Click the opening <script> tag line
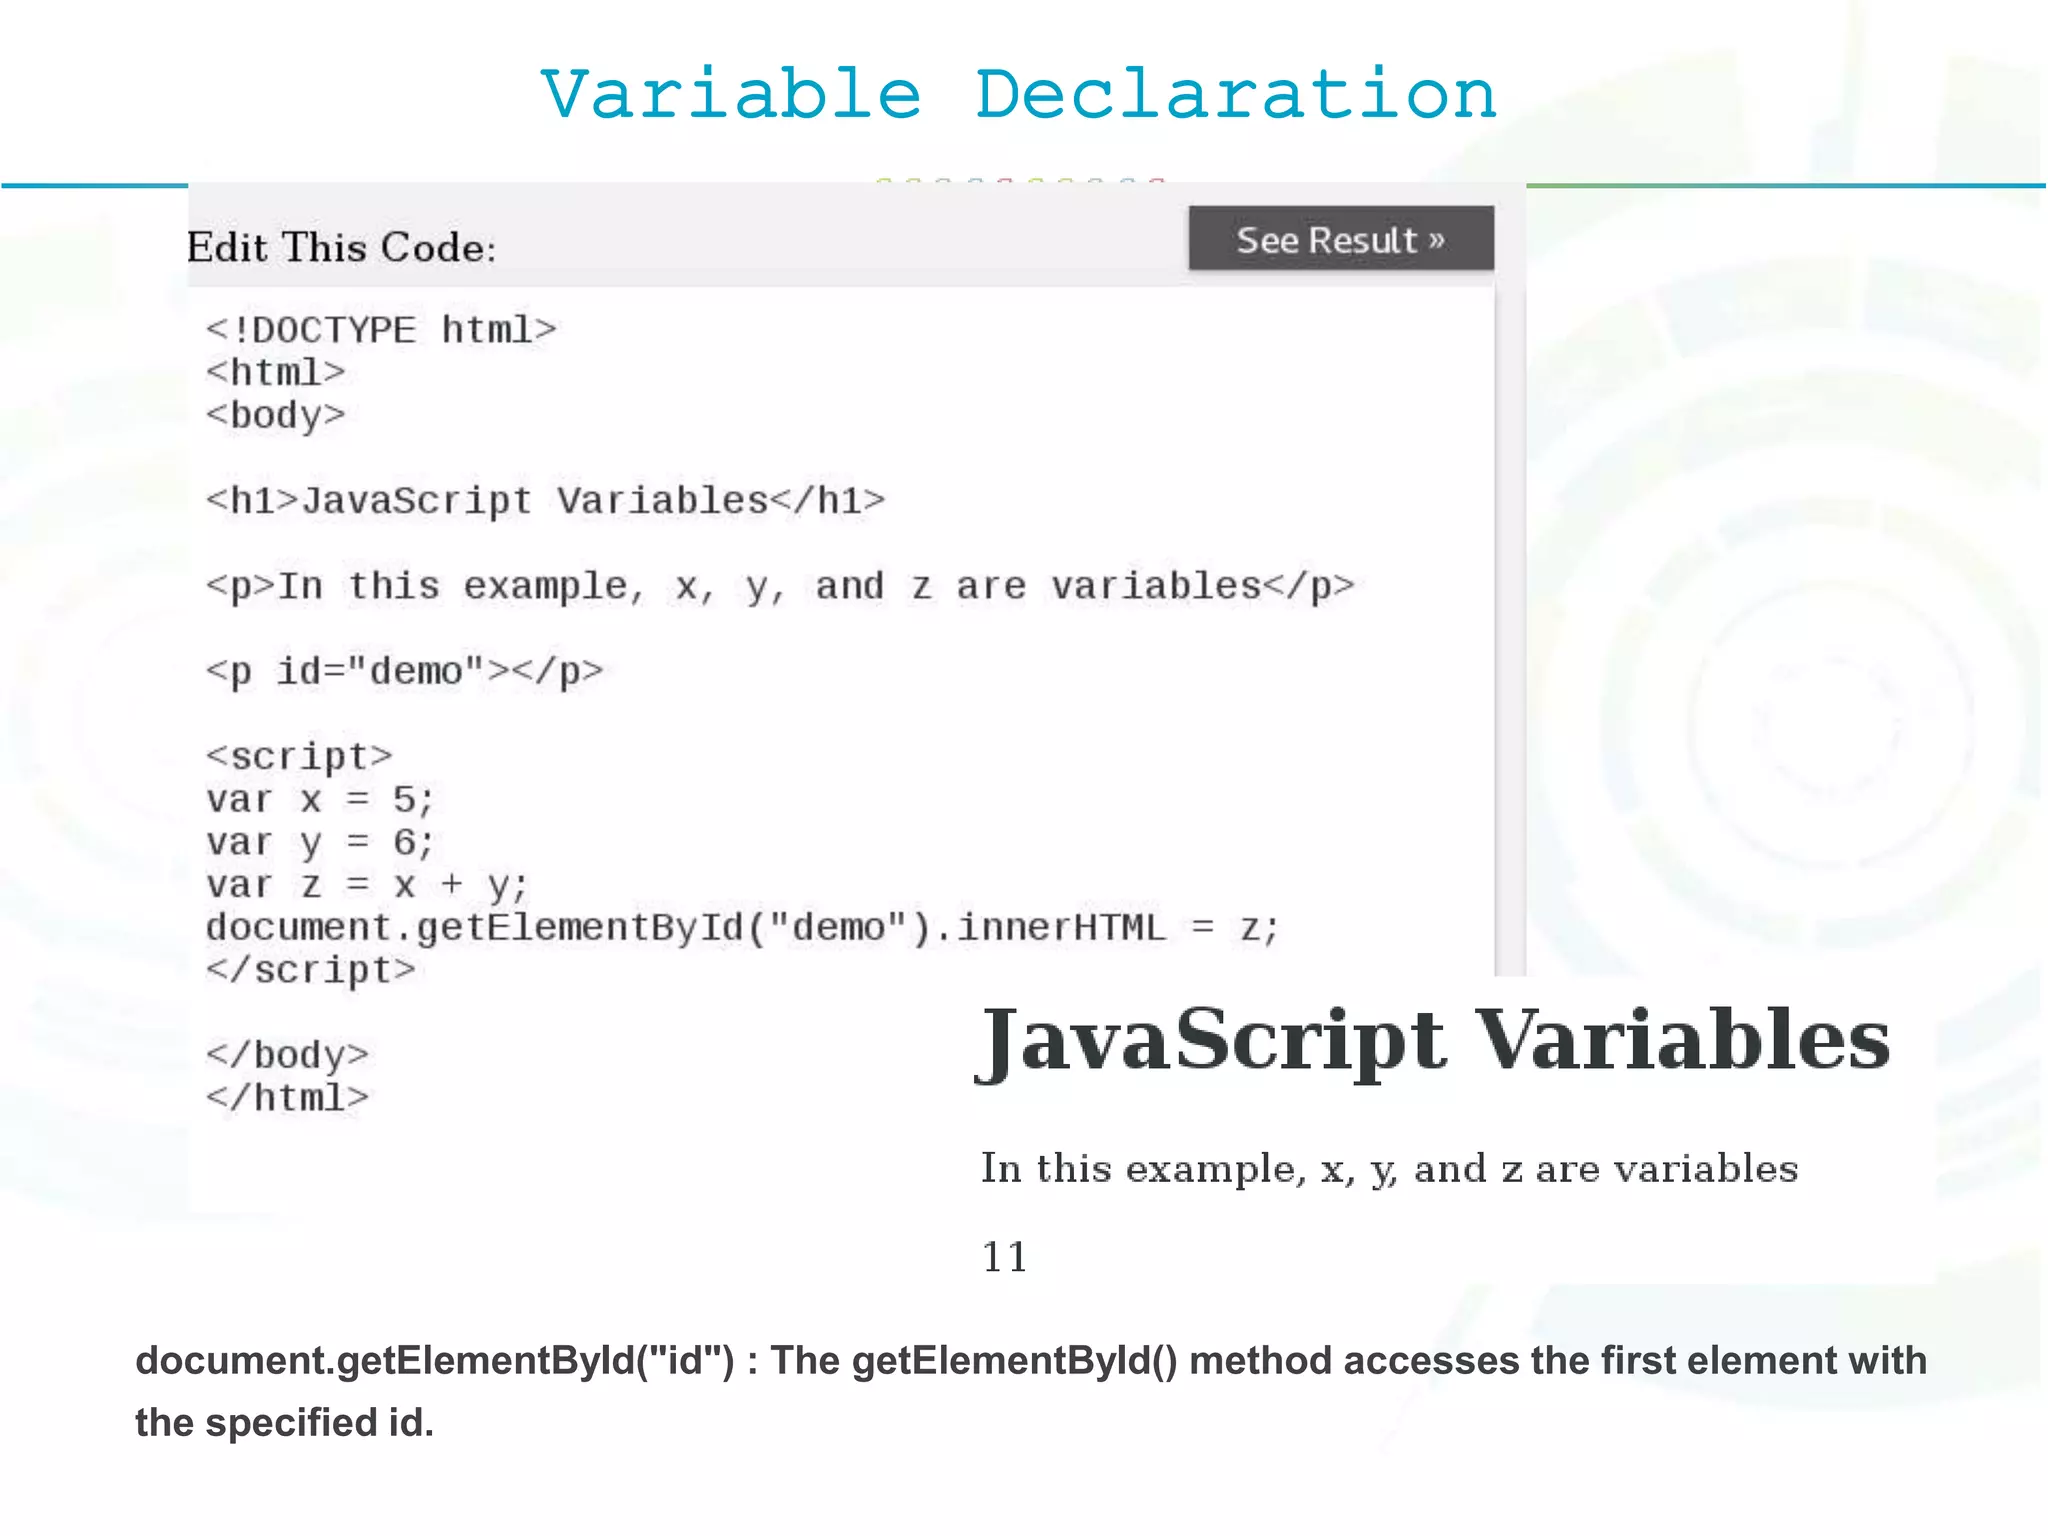The width and height of the screenshot is (2048, 1536). [x=299, y=756]
